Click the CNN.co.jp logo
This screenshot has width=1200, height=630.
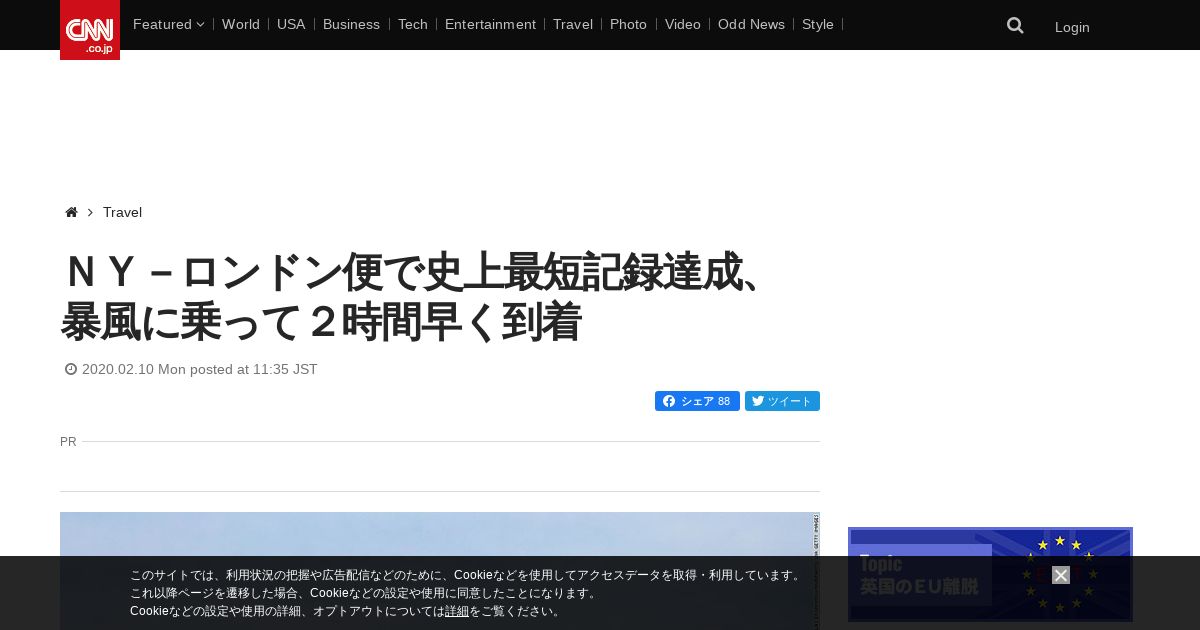click(90, 30)
